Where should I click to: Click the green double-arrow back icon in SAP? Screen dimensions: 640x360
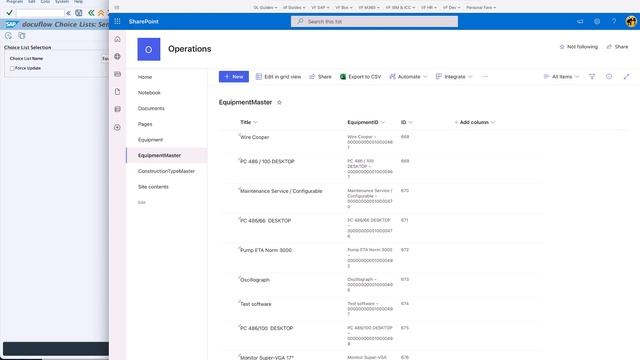[x=91, y=13]
